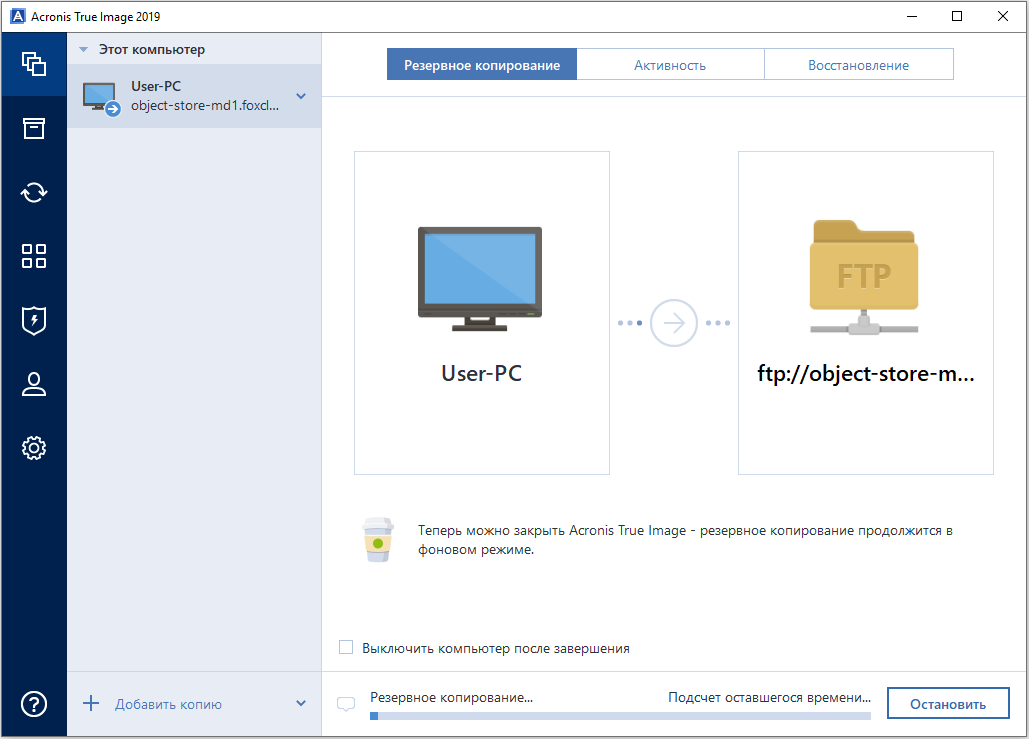Click the coffee cup tip icon
The height and width of the screenshot is (739, 1029).
378,539
